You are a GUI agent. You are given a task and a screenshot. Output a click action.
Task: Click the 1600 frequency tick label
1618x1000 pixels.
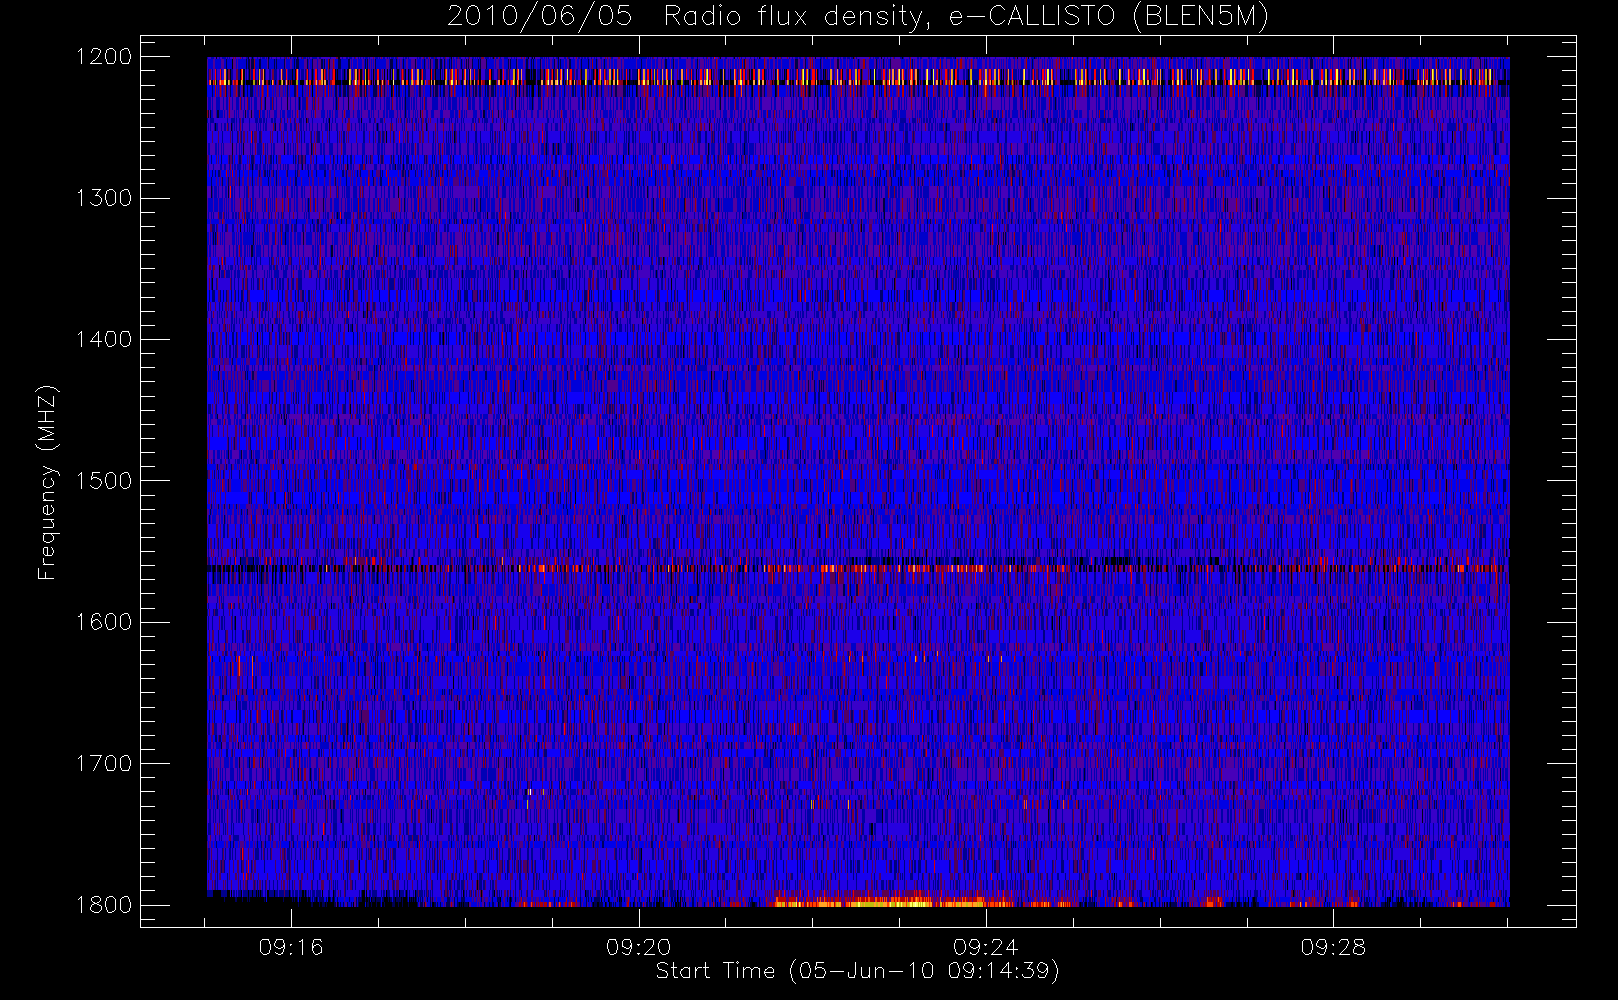(x=105, y=622)
